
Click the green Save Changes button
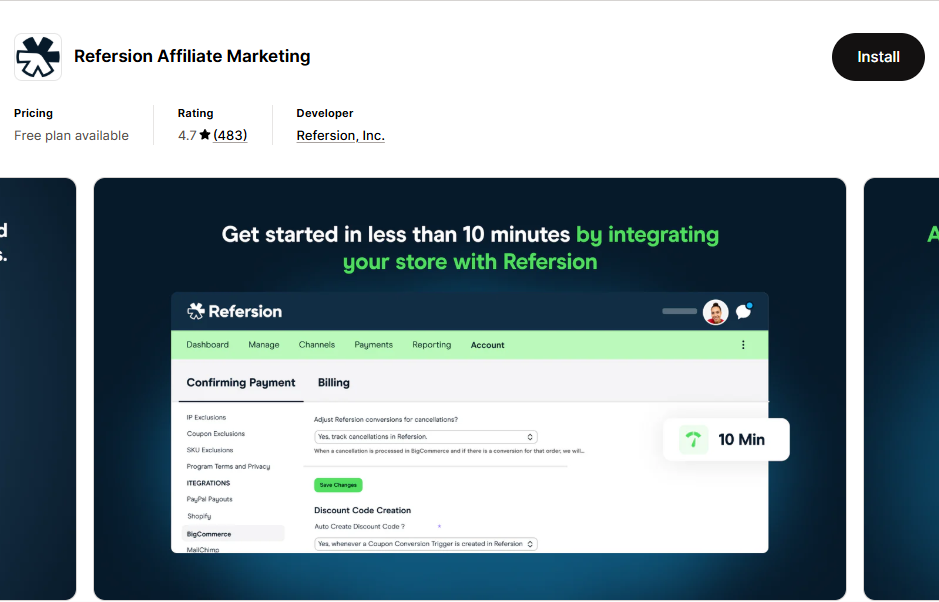tap(338, 485)
